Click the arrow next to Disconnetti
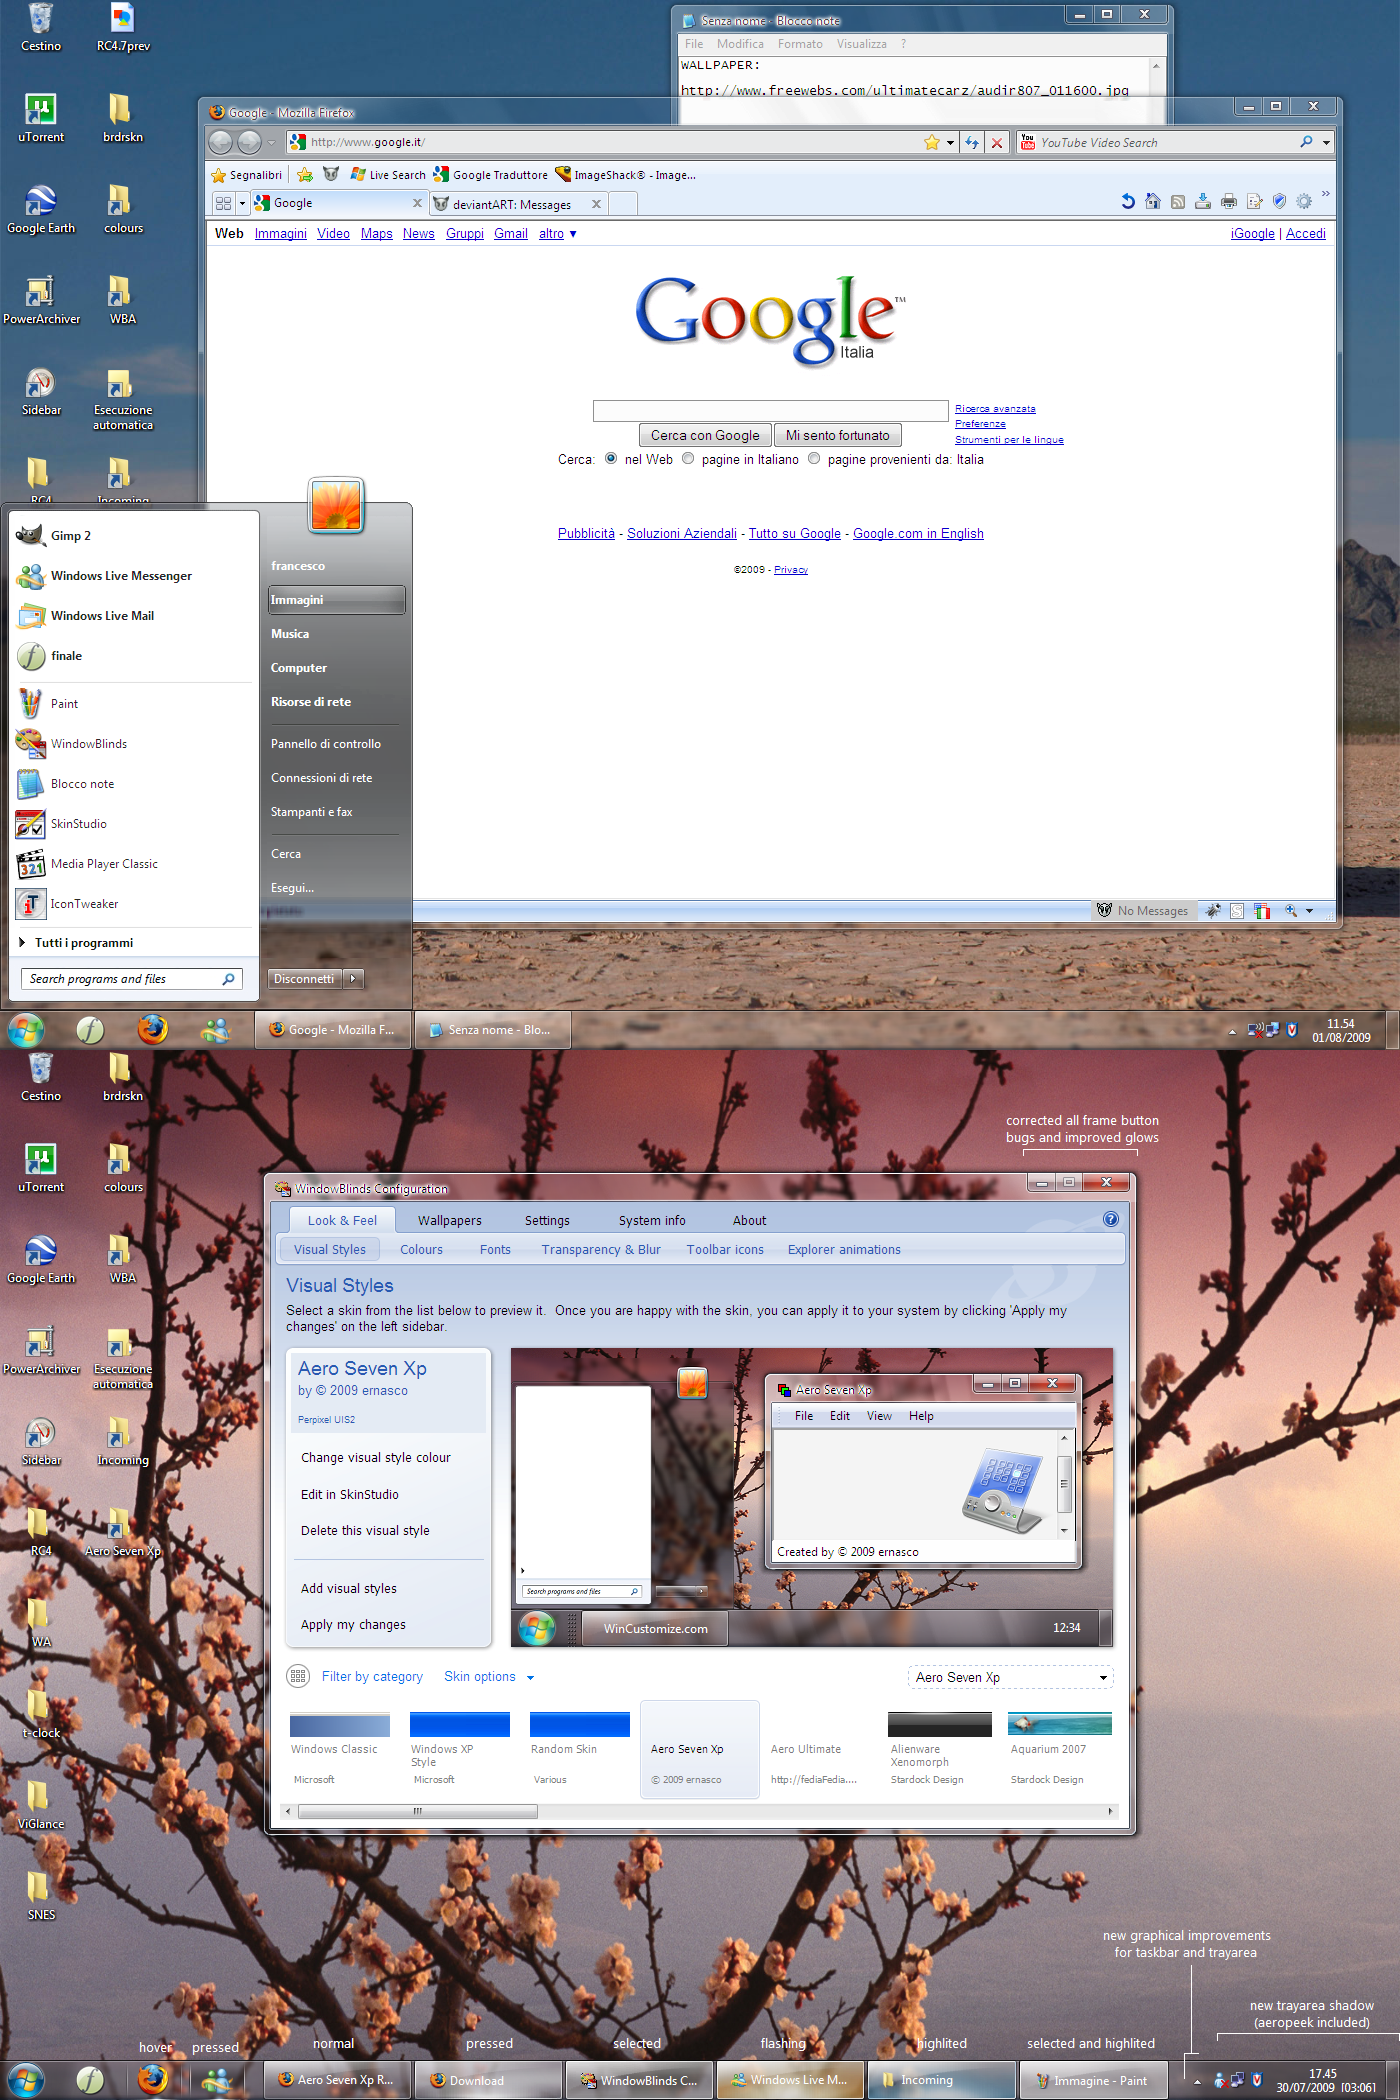Screen dimensions: 1400x2100 (x=353, y=979)
